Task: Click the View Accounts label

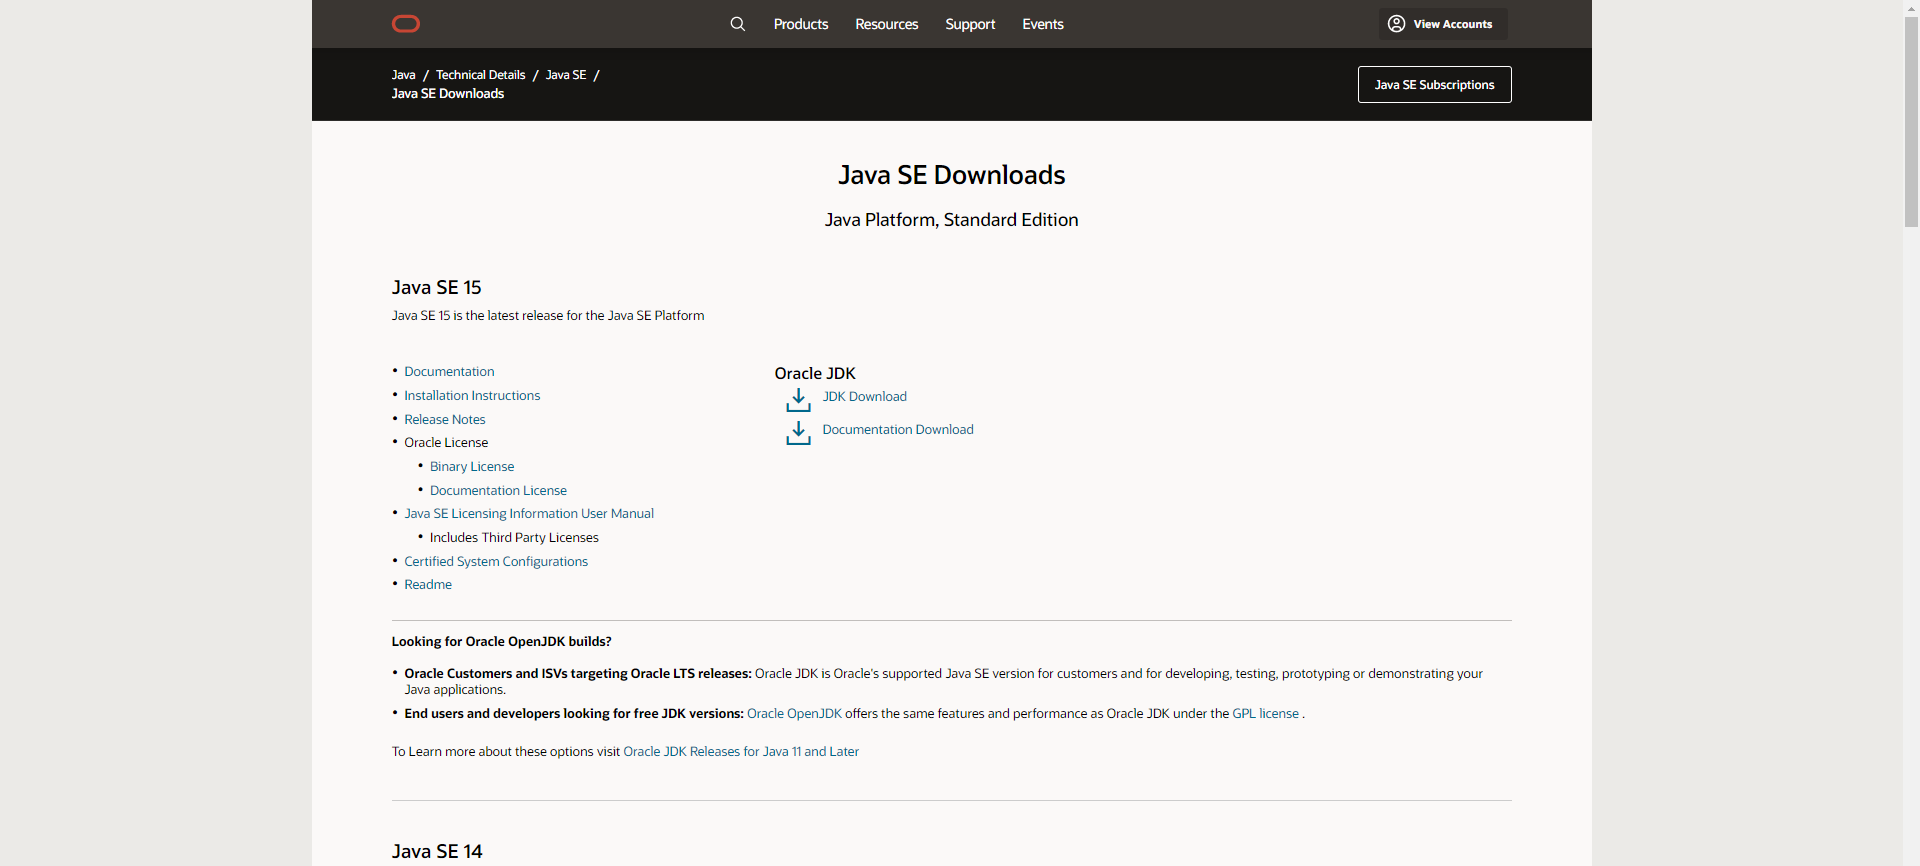Action: pyautogui.click(x=1453, y=24)
